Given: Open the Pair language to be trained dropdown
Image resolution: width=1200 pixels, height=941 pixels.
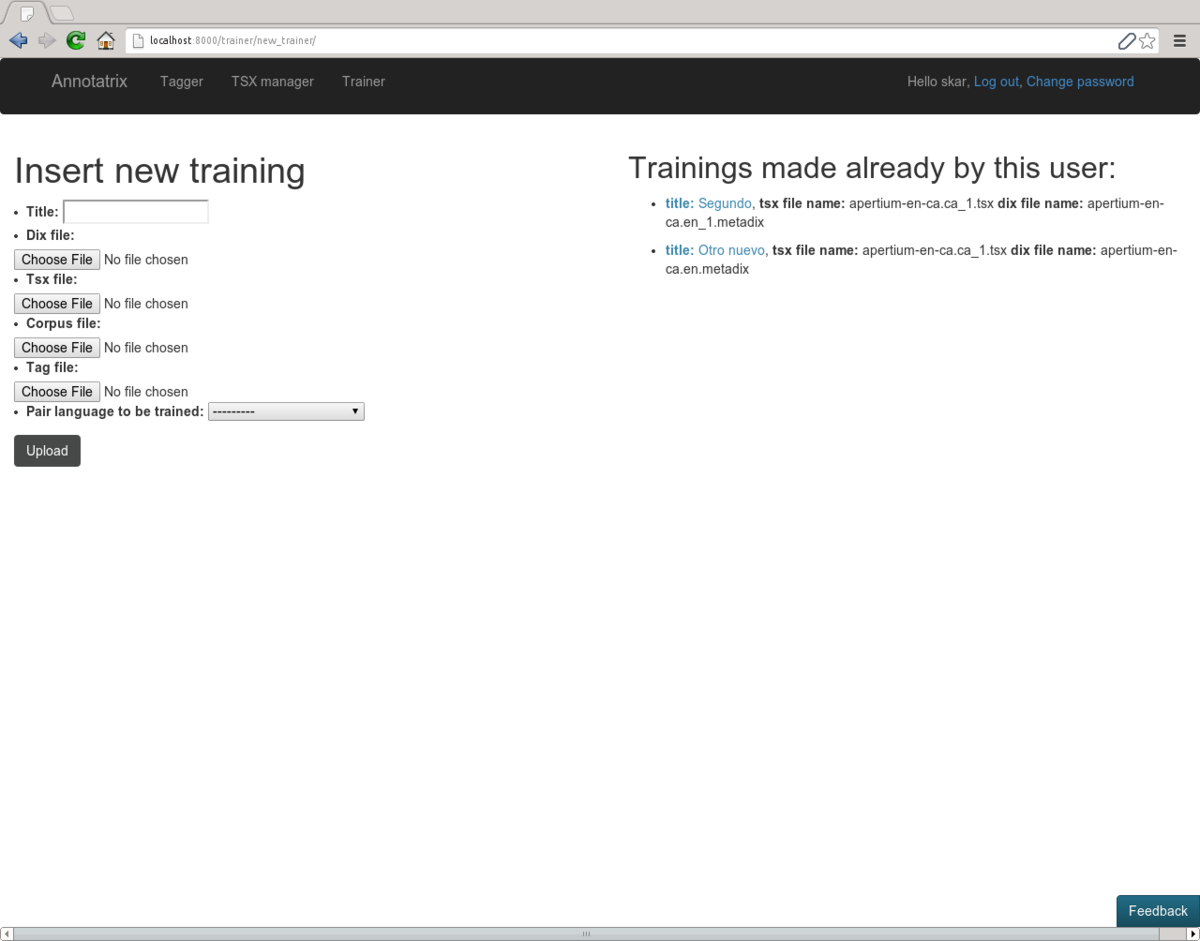Looking at the screenshot, I should [x=286, y=412].
